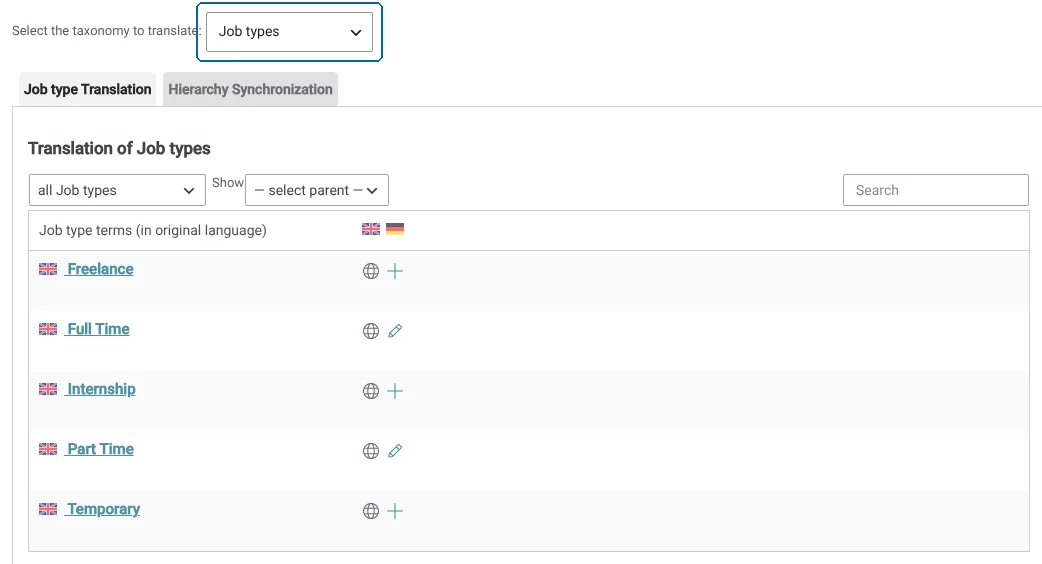Edit German translation of Full Time
This screenshot has height=564, width=1042.
click(x=395, y=331)
